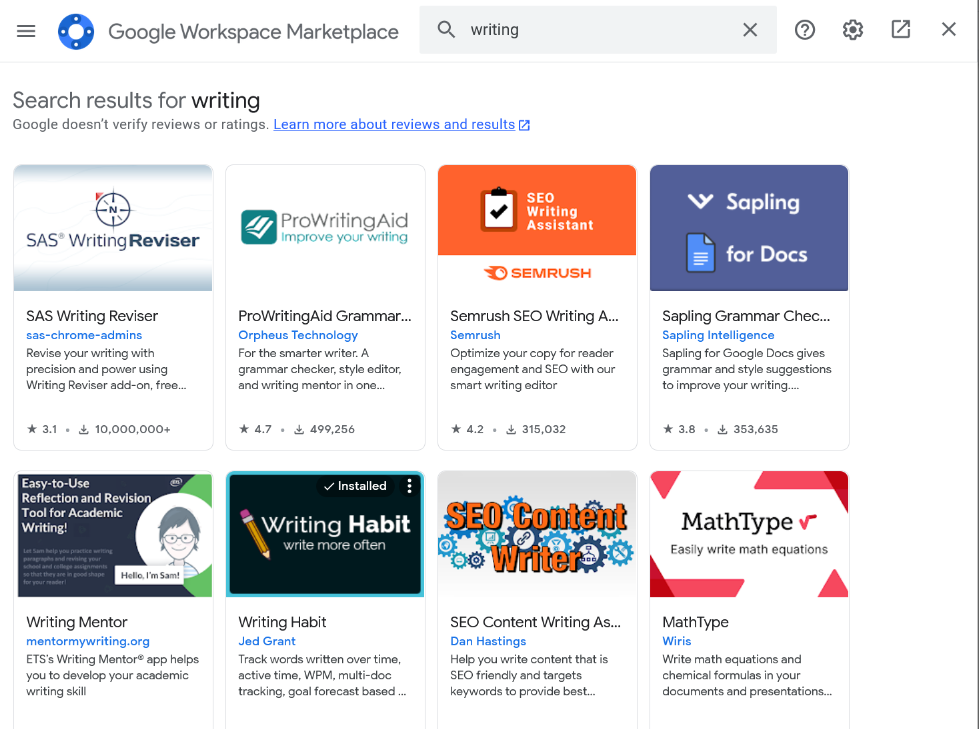Screen dimensions: 979x729
Task: Click the SAS Writing Reviser description text
Action: pyautogui.click(x=106, y=369)
